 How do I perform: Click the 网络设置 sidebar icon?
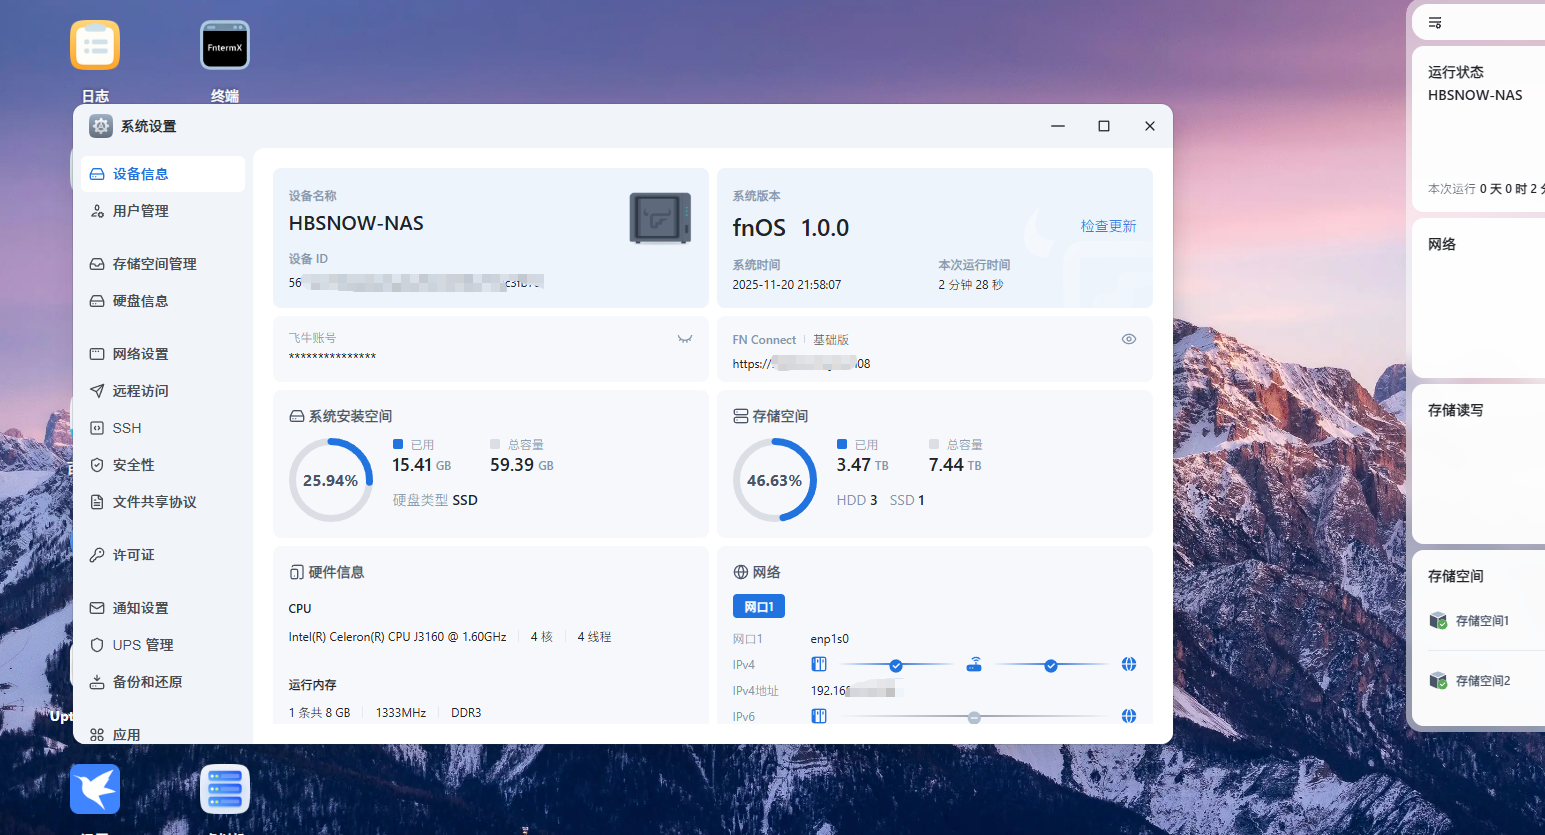97,354
